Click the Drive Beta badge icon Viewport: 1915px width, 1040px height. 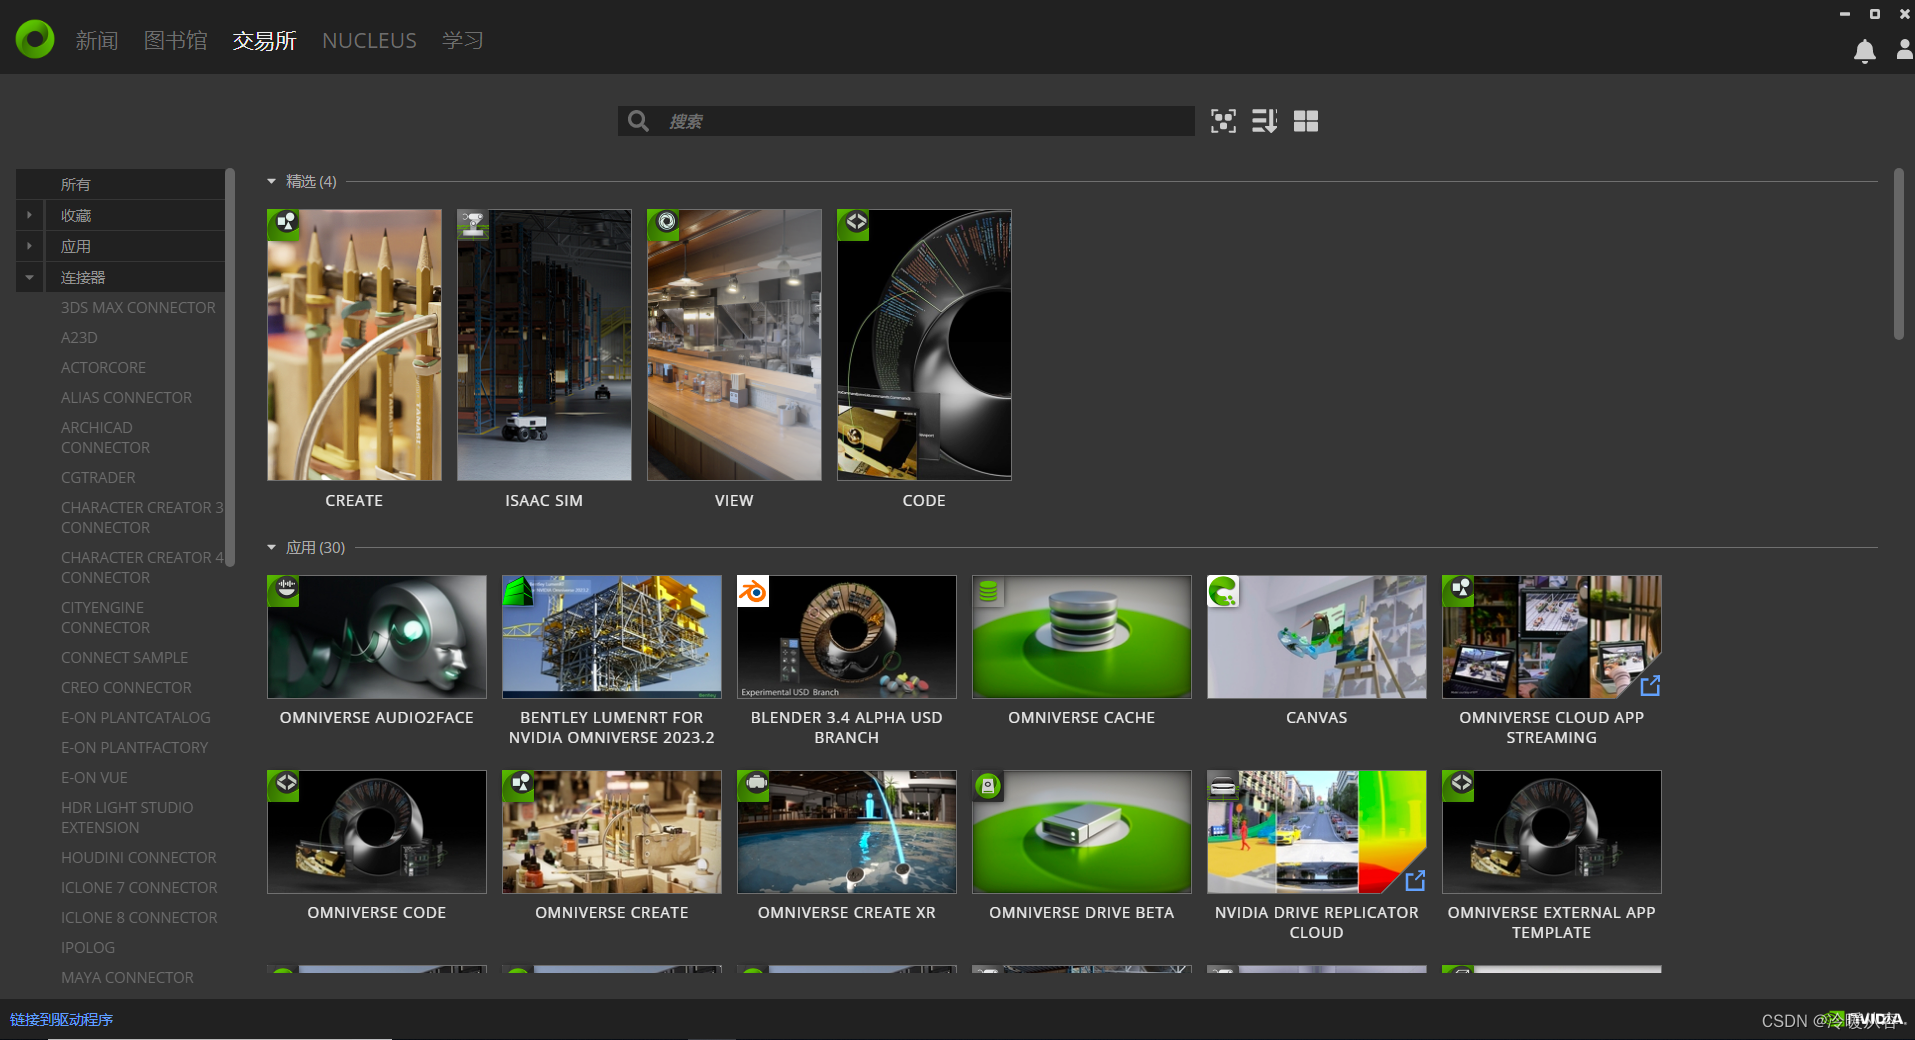[988, 786]
